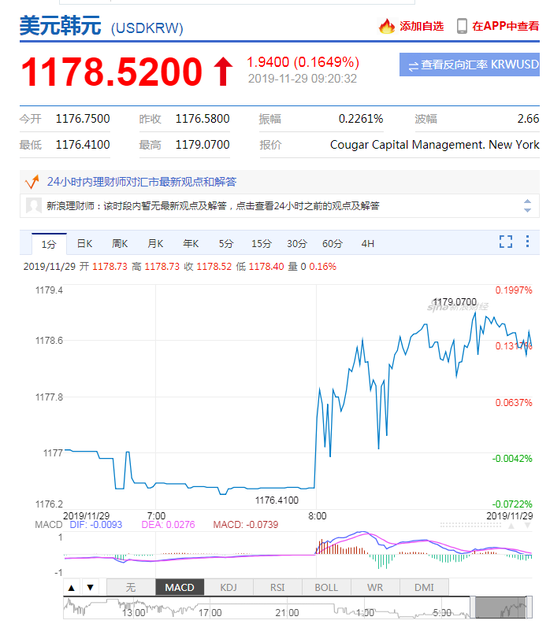
Task: Click the 新浪理财师 avatar thumbnail
Action: pyautogui.click(x=33, y=205)
